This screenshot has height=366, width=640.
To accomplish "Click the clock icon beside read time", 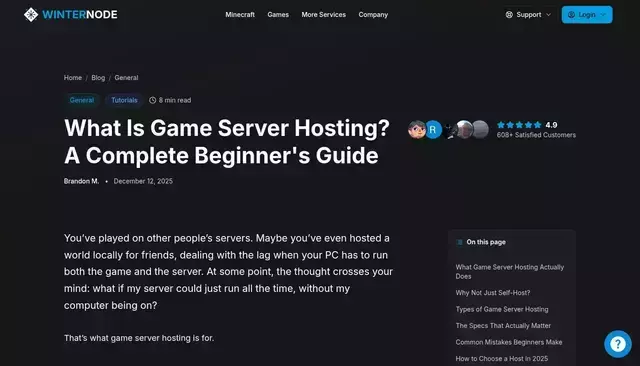I will [x=152, y=100].
